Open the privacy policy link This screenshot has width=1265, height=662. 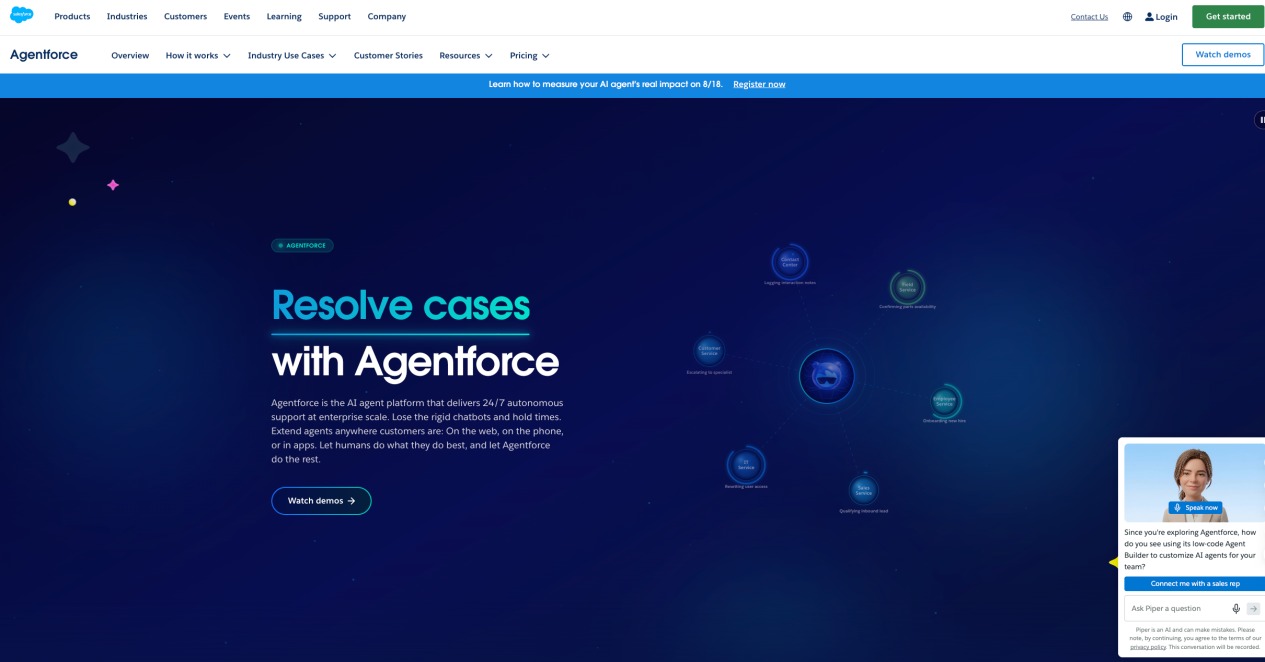coord(1148,647)
